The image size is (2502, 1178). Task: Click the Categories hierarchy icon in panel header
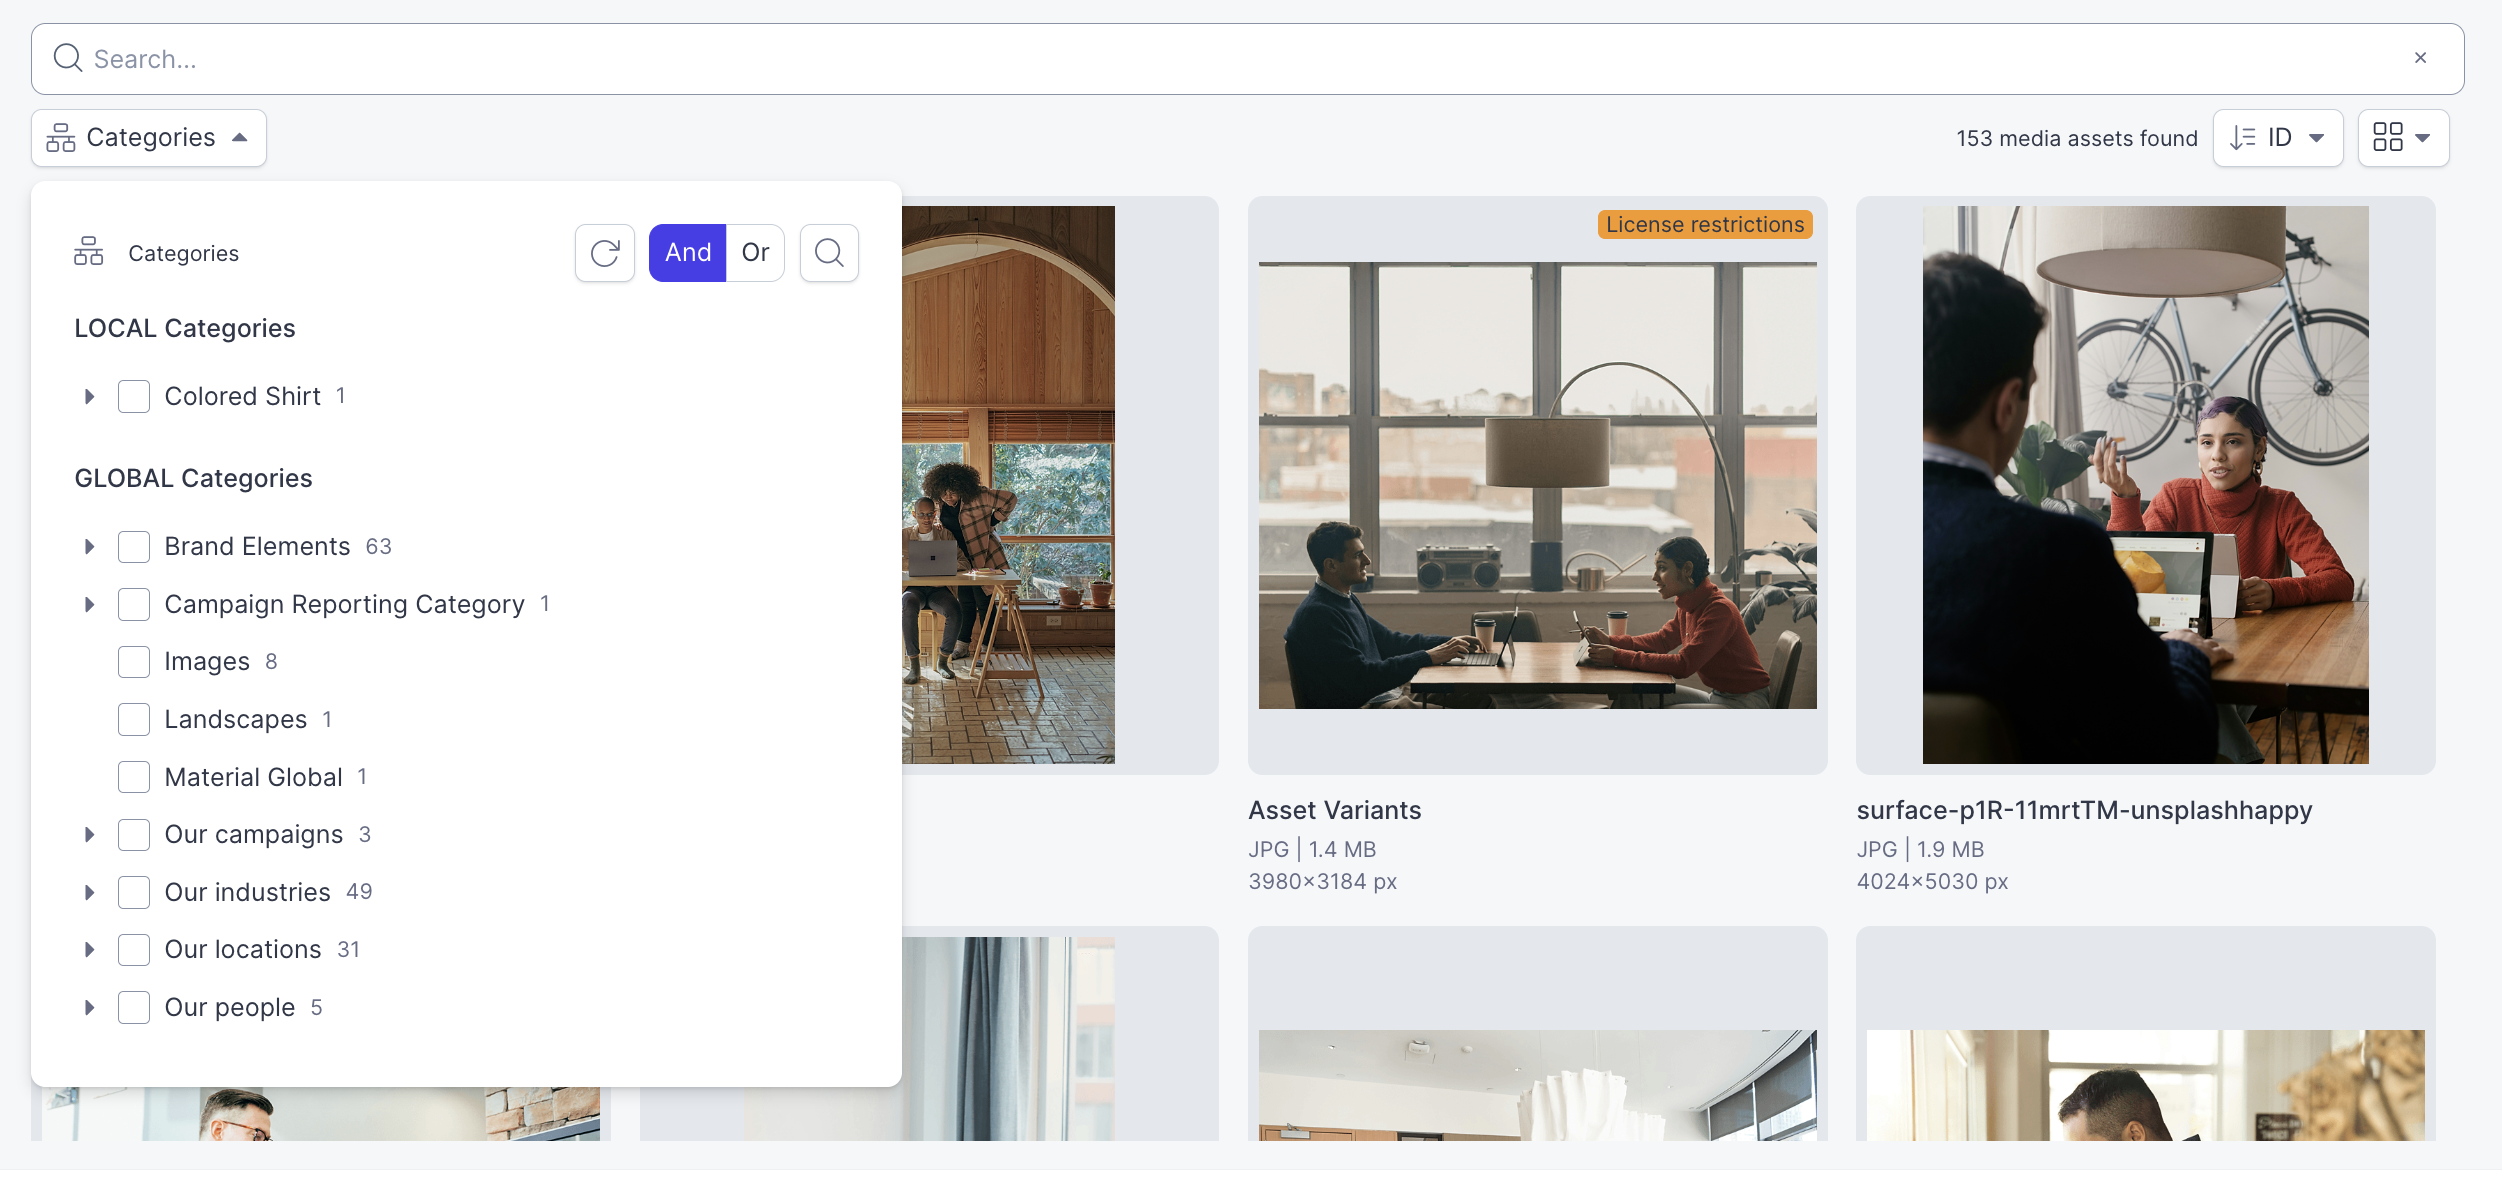coord(89,252)
